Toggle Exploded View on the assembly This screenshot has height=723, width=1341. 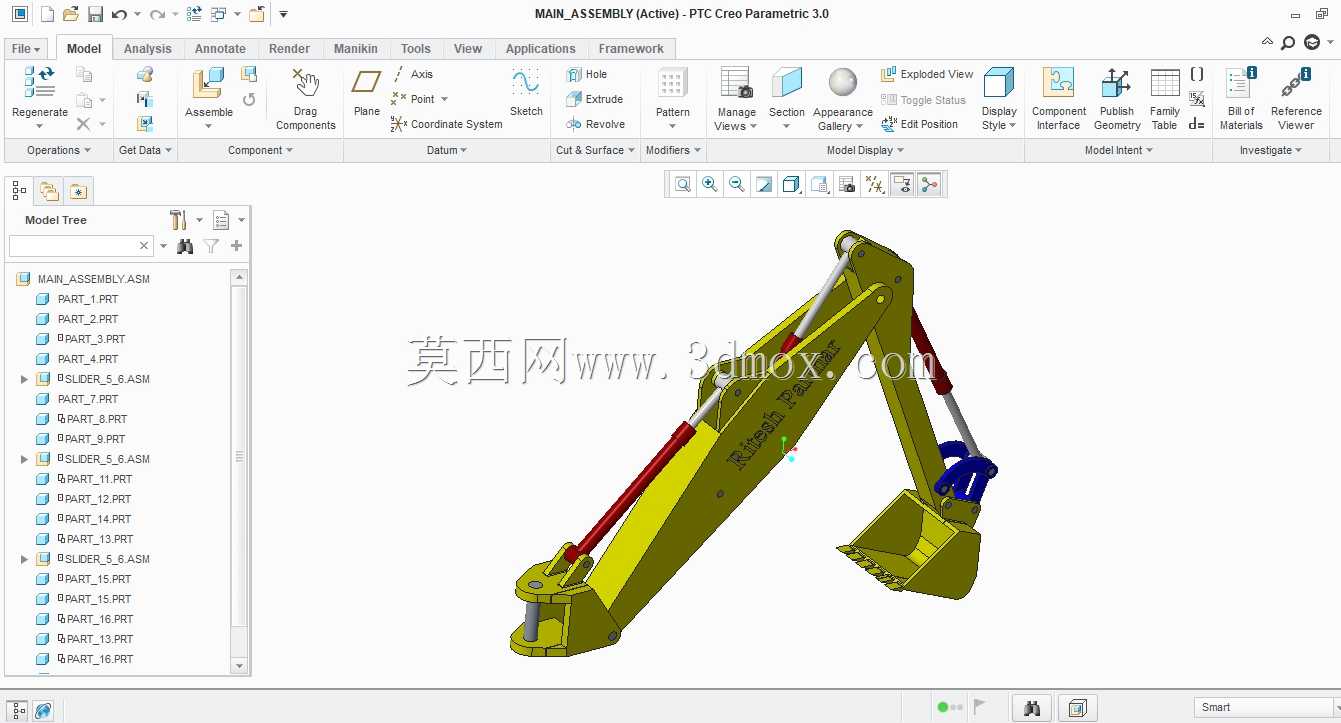tap(927, 74)
